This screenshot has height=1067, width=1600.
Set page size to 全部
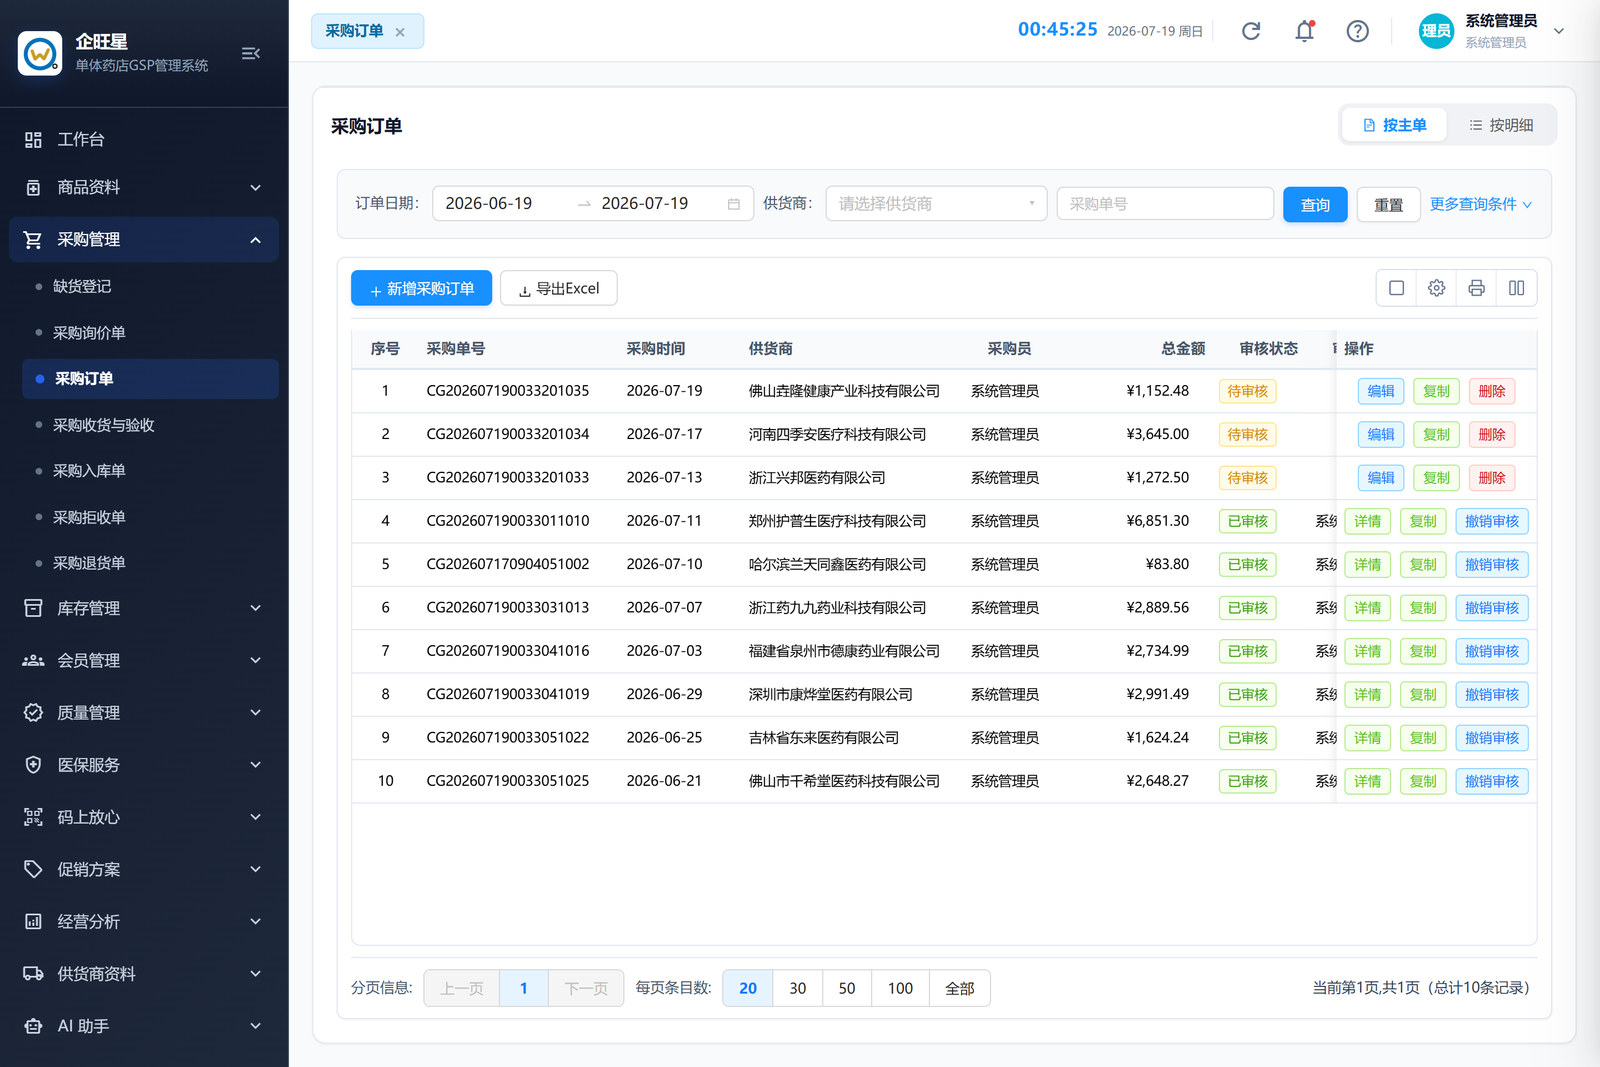959,988
